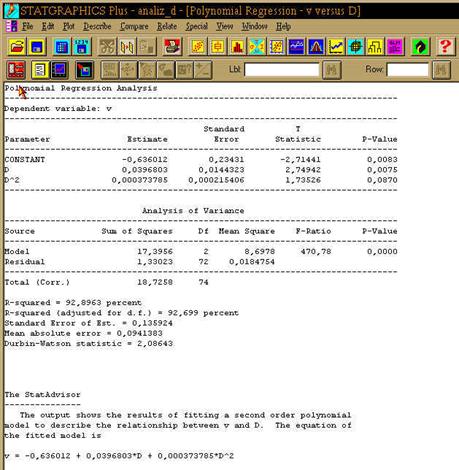The height and width of the screenshot is (470, 459).
Task: Click the Residual mean square '0,0184754'
Action: pos(252,262)
